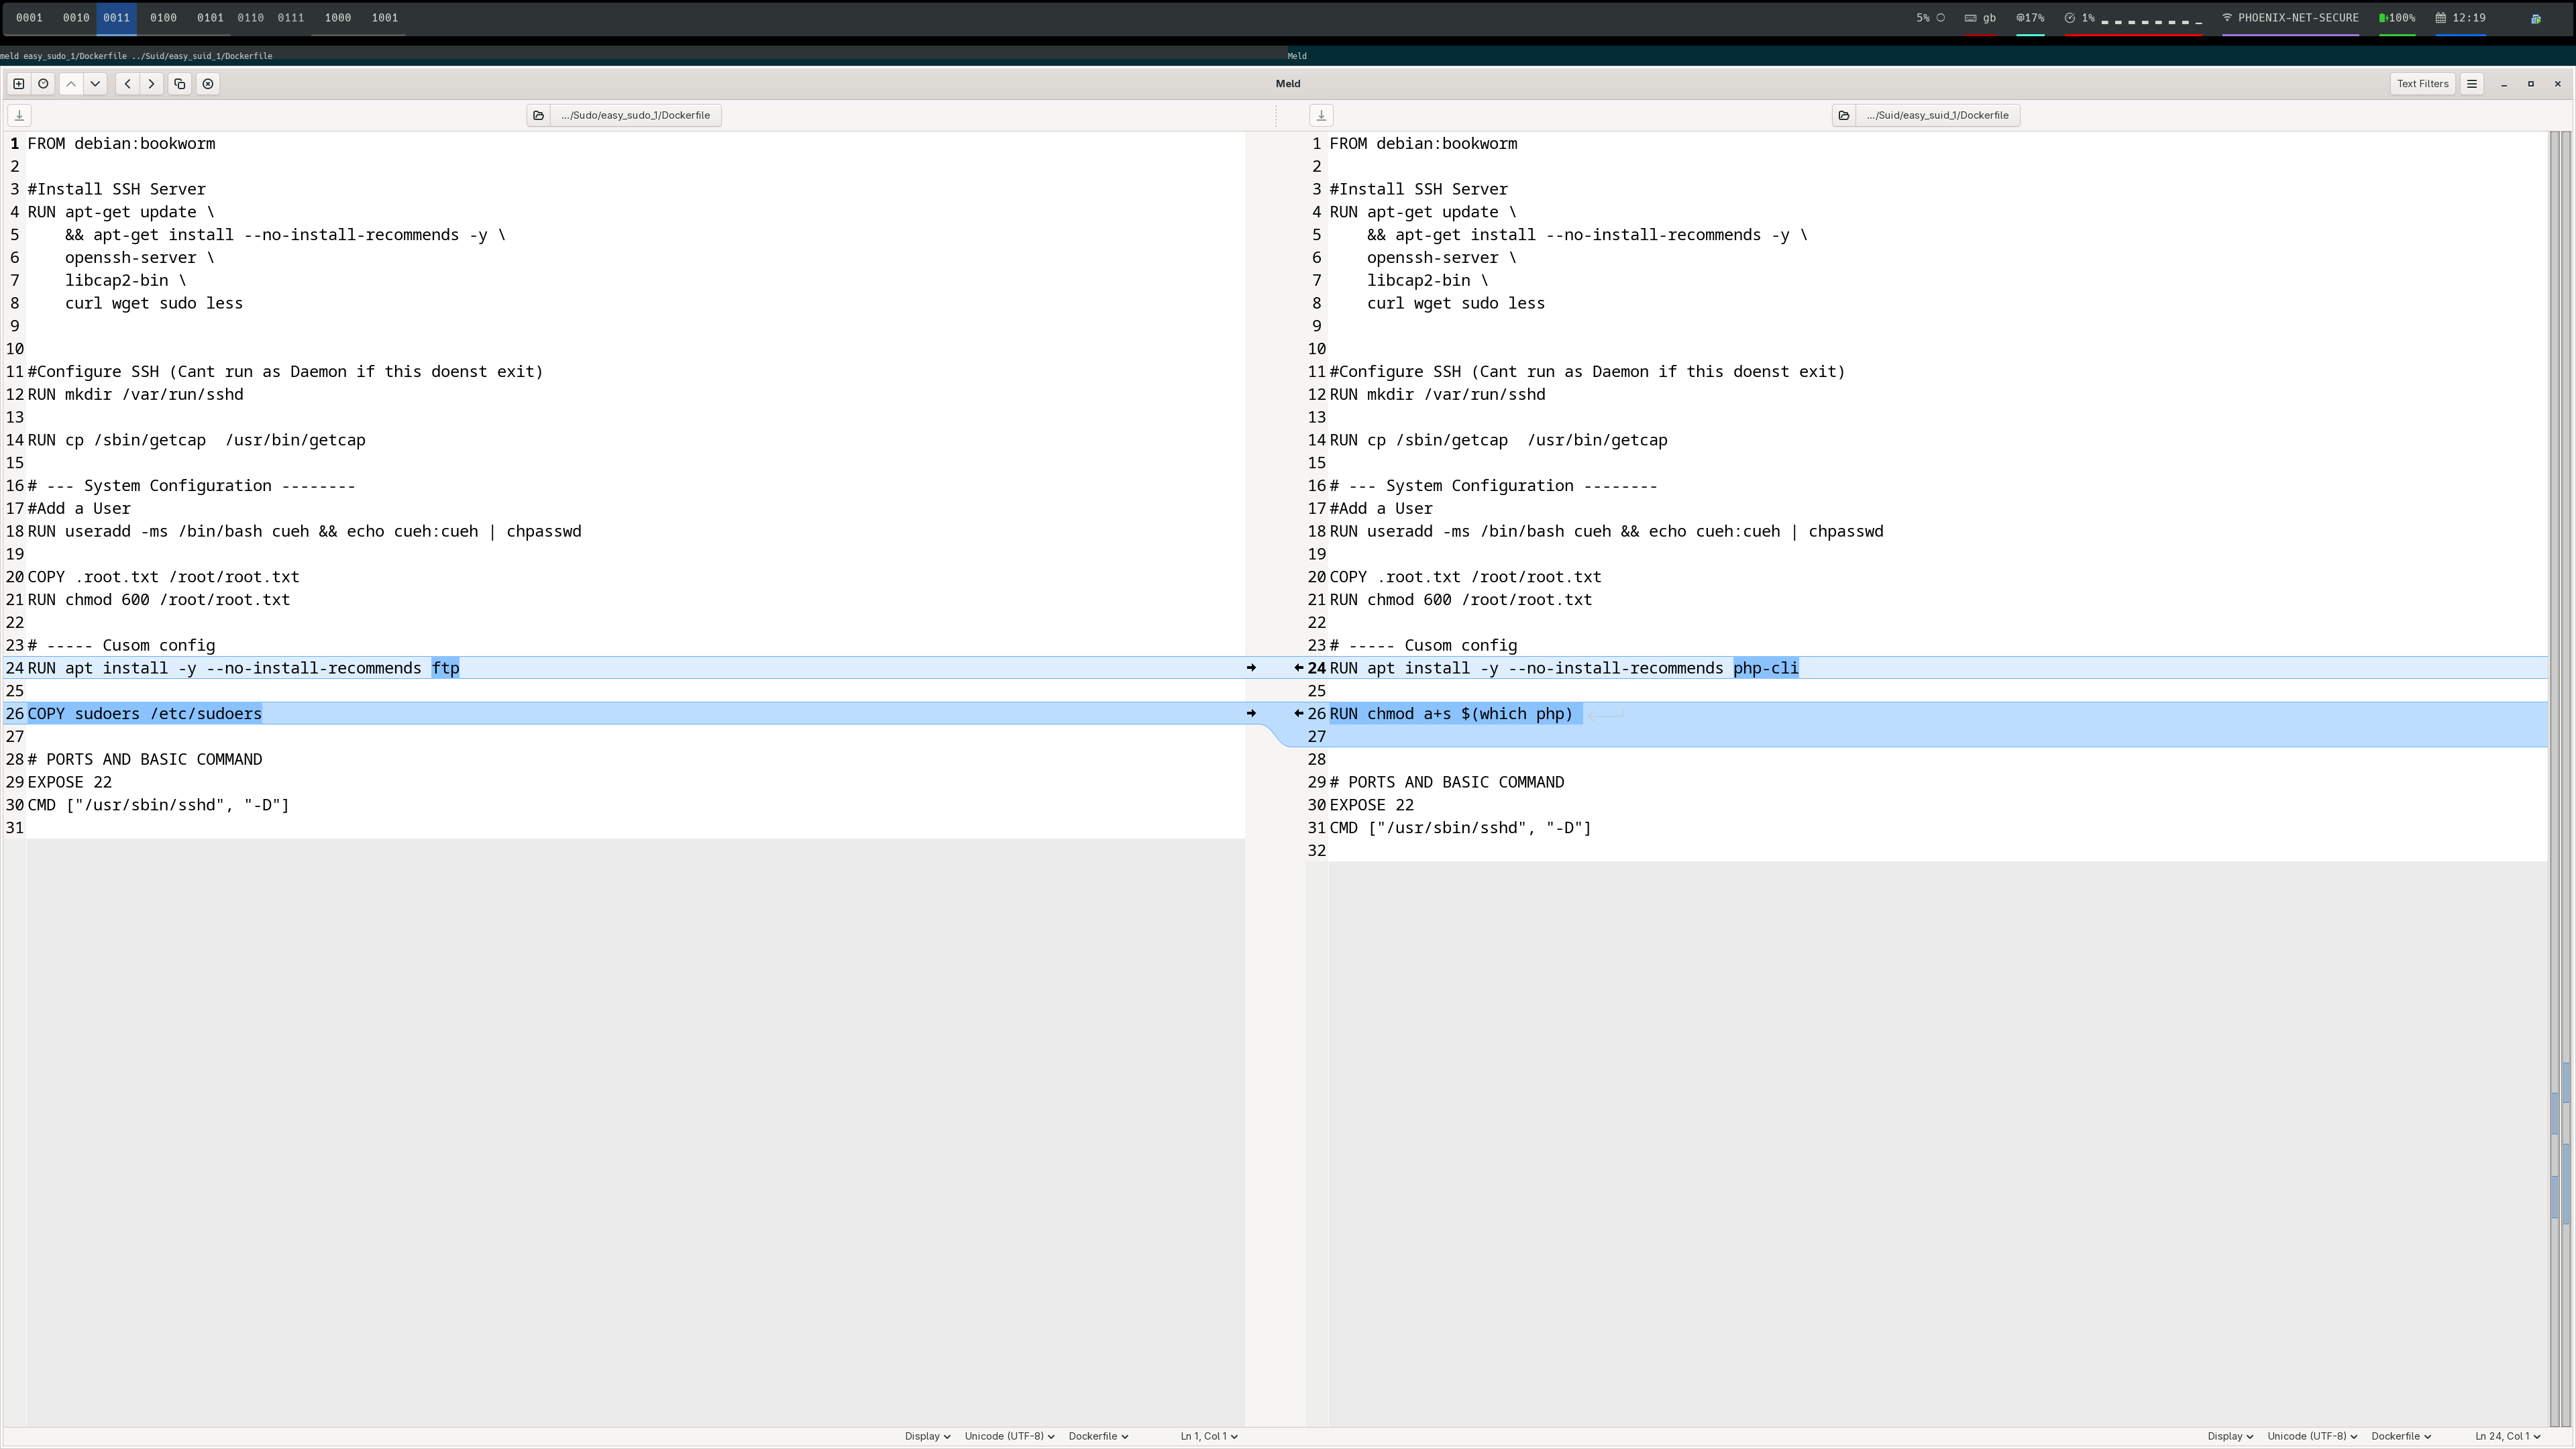
Task: Click the push change right chevron
Action: pyautogui.click(x=151, y=84)
